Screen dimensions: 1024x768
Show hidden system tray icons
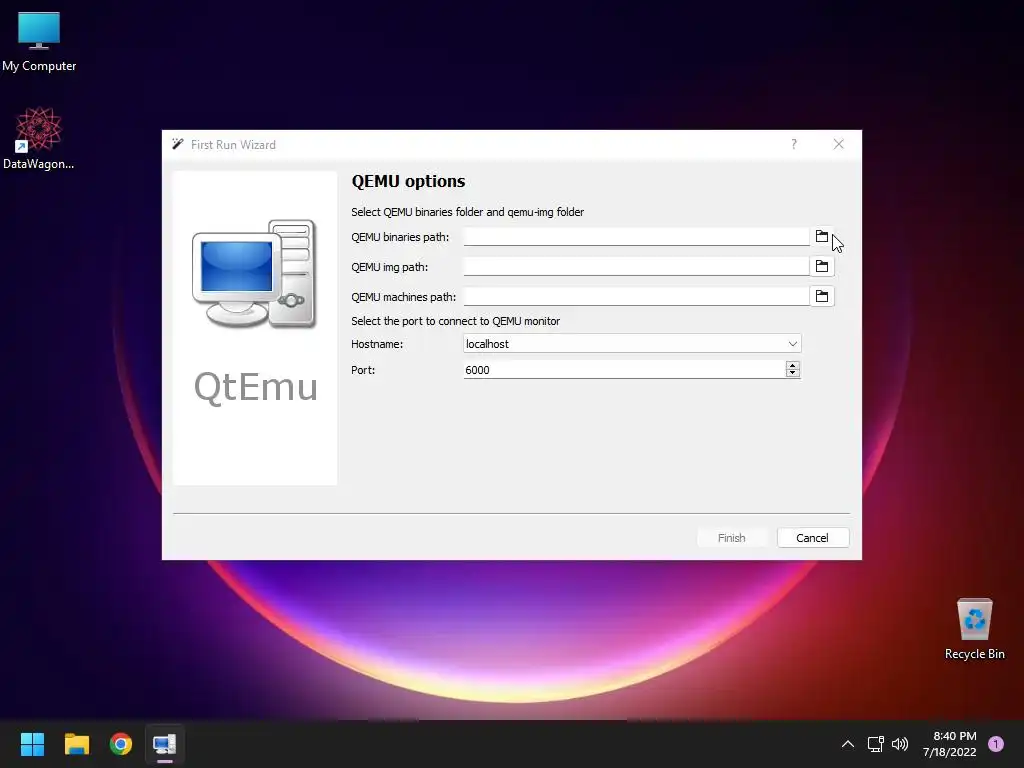pyautogui.click(x=848, y=744)
